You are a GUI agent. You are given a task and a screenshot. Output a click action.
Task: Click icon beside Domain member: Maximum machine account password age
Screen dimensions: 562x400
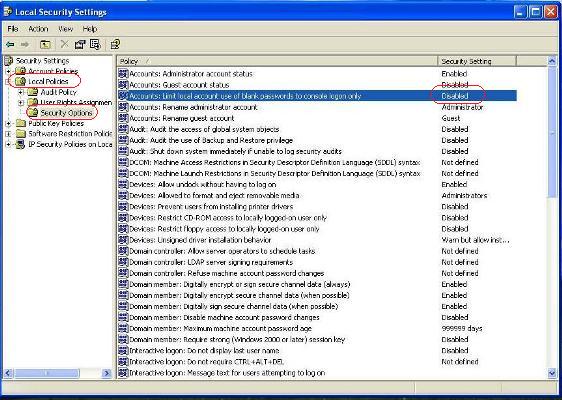pyautogui.click(x=123, y=328)
